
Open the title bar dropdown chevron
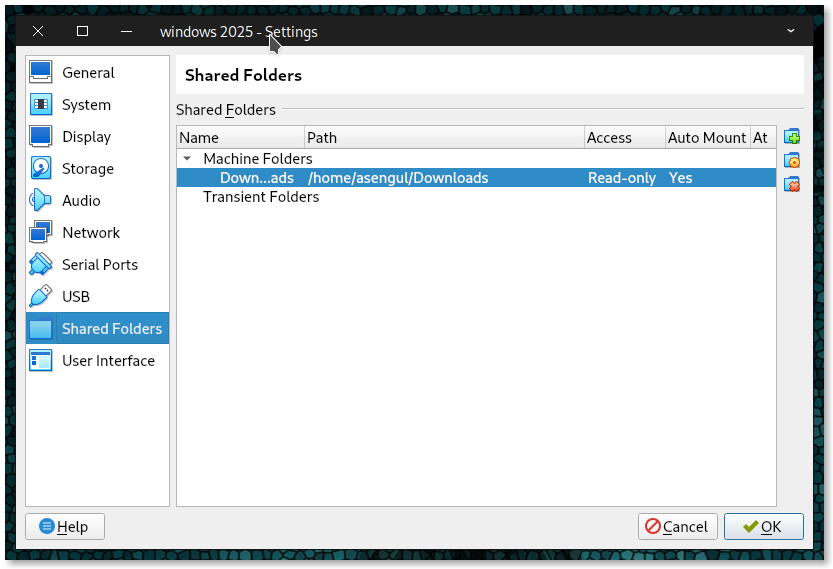790,31
